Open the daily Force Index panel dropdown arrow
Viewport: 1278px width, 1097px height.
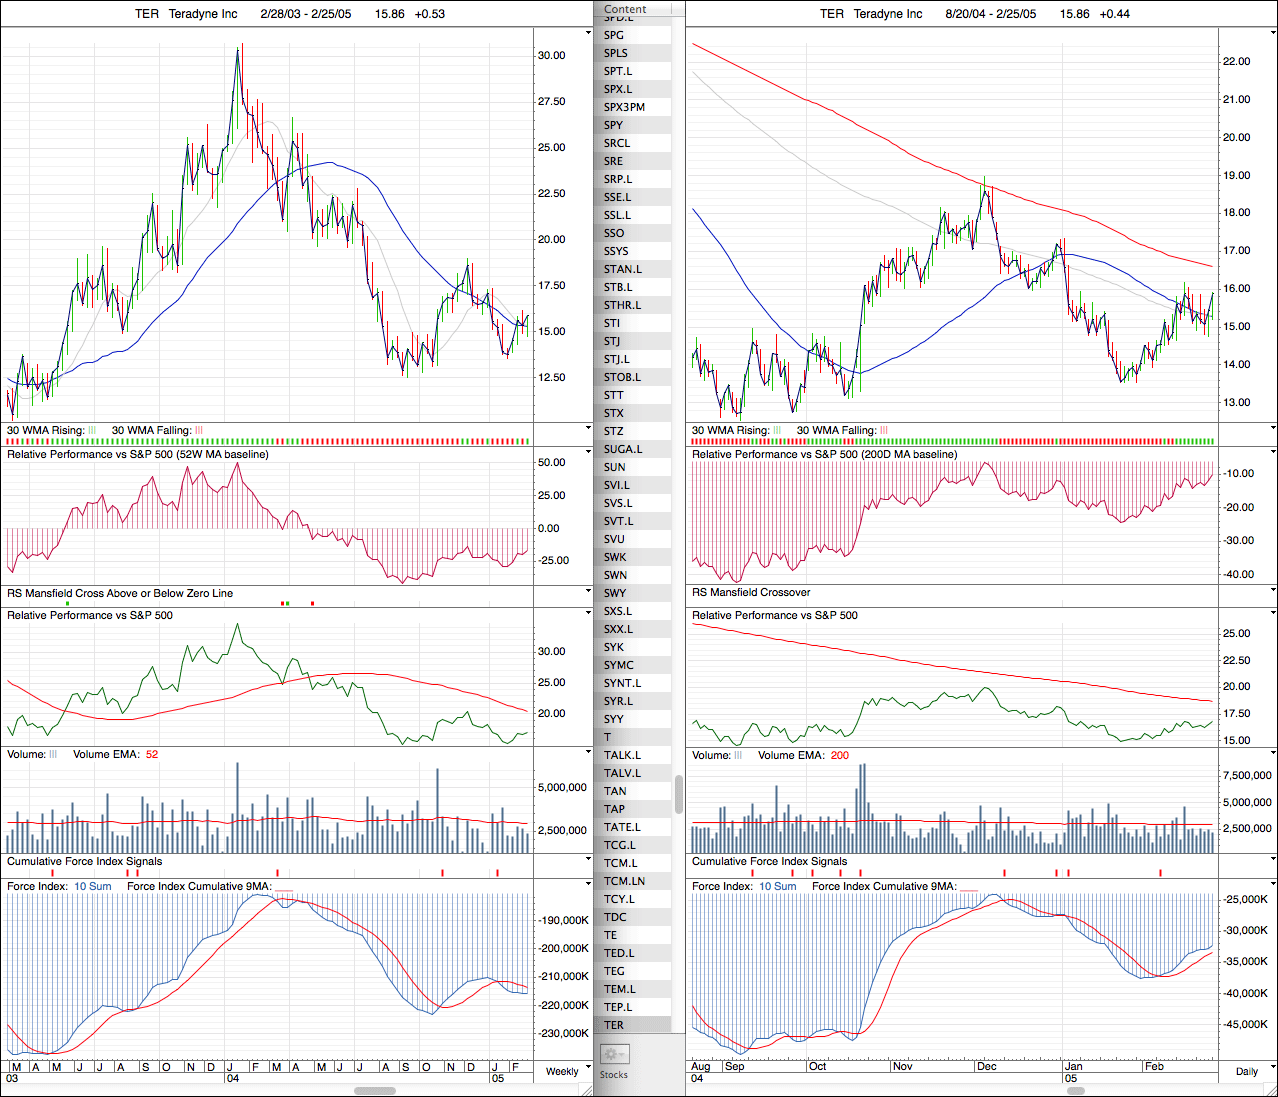coord(1272,884)
